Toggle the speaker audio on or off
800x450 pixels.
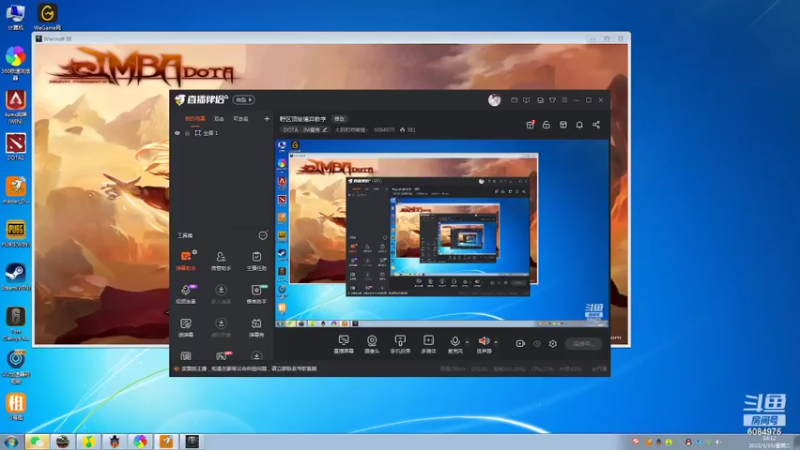tap(483, 340)
